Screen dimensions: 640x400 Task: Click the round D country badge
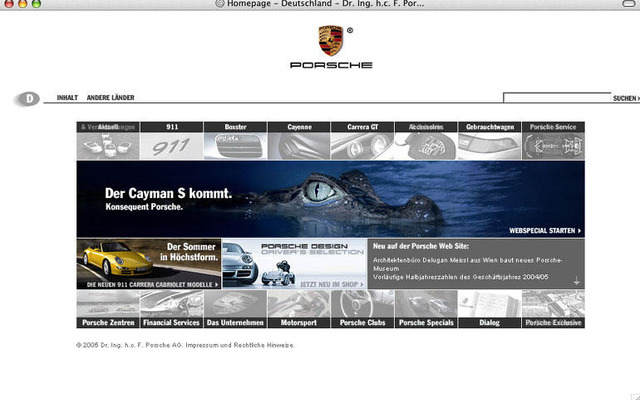(28, 99)
